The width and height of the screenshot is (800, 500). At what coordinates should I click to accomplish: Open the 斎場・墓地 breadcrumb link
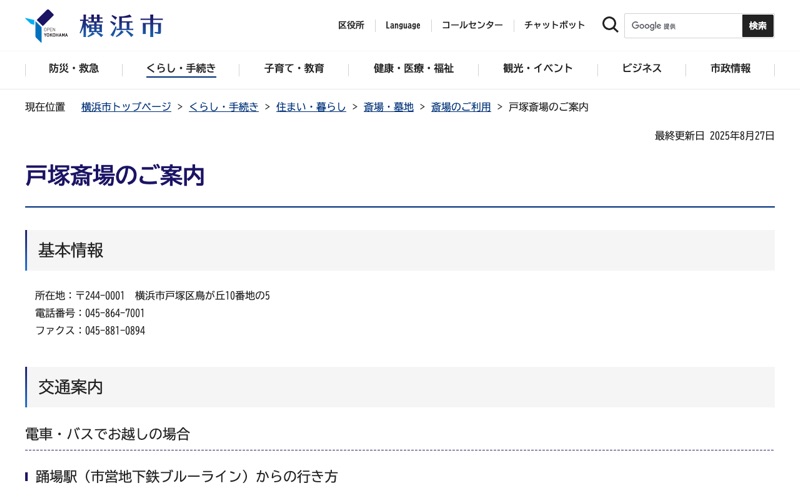(388, 107)
